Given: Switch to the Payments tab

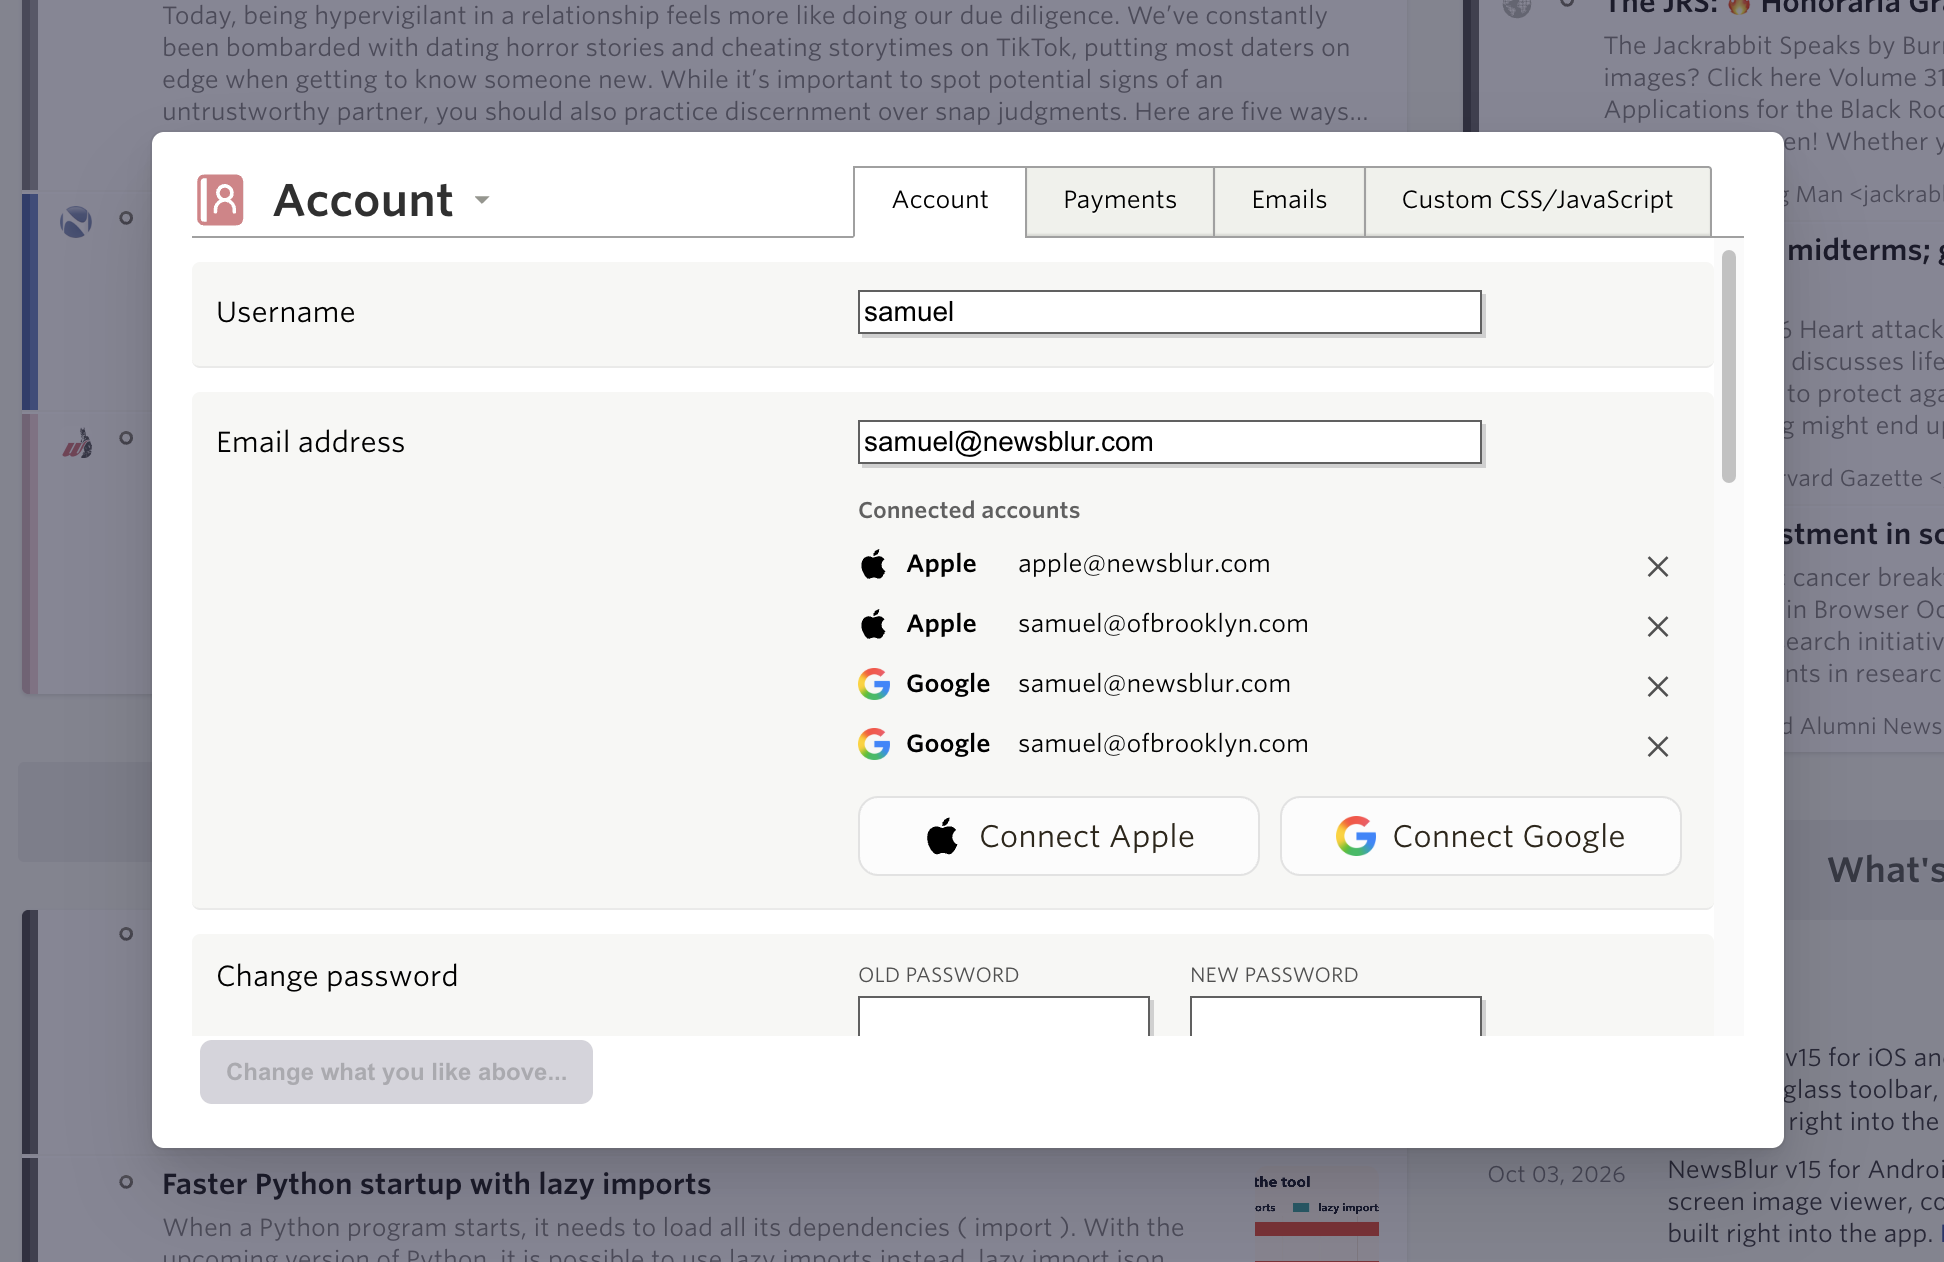Looking at the screenshot, I should (x=1120, y=201).
